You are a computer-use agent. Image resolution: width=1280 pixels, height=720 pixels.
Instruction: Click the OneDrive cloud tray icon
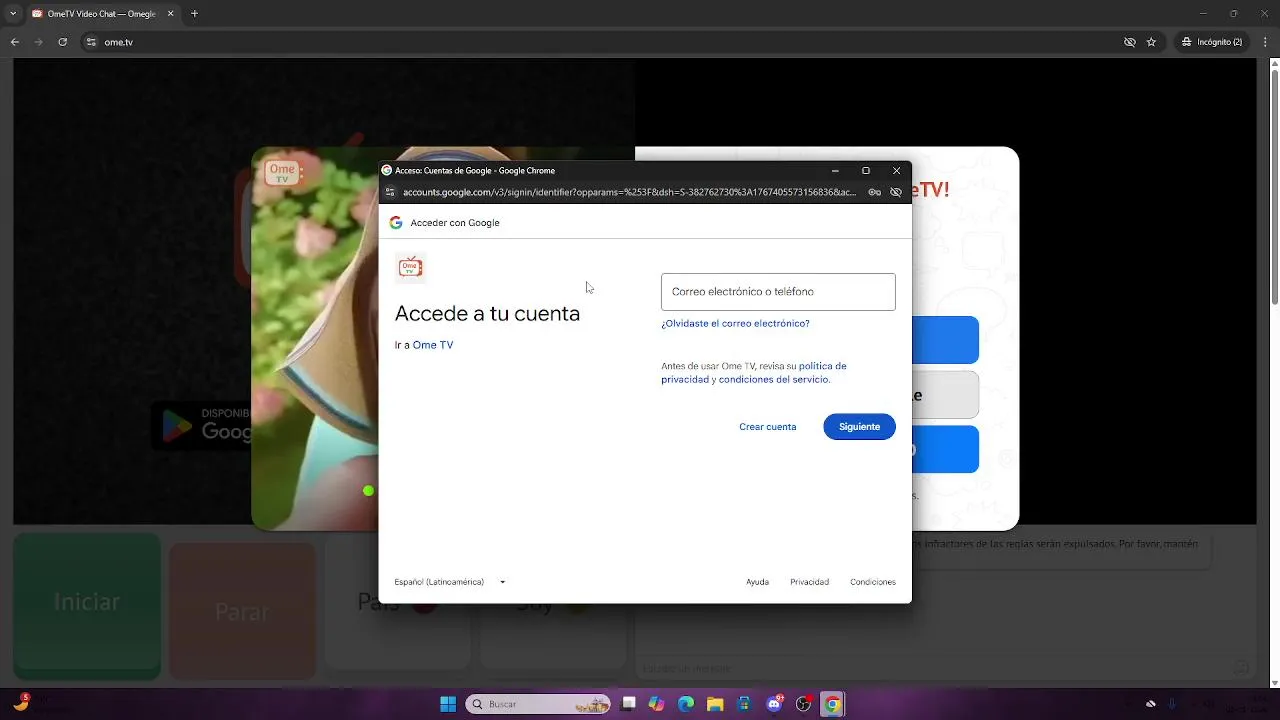1151,704
